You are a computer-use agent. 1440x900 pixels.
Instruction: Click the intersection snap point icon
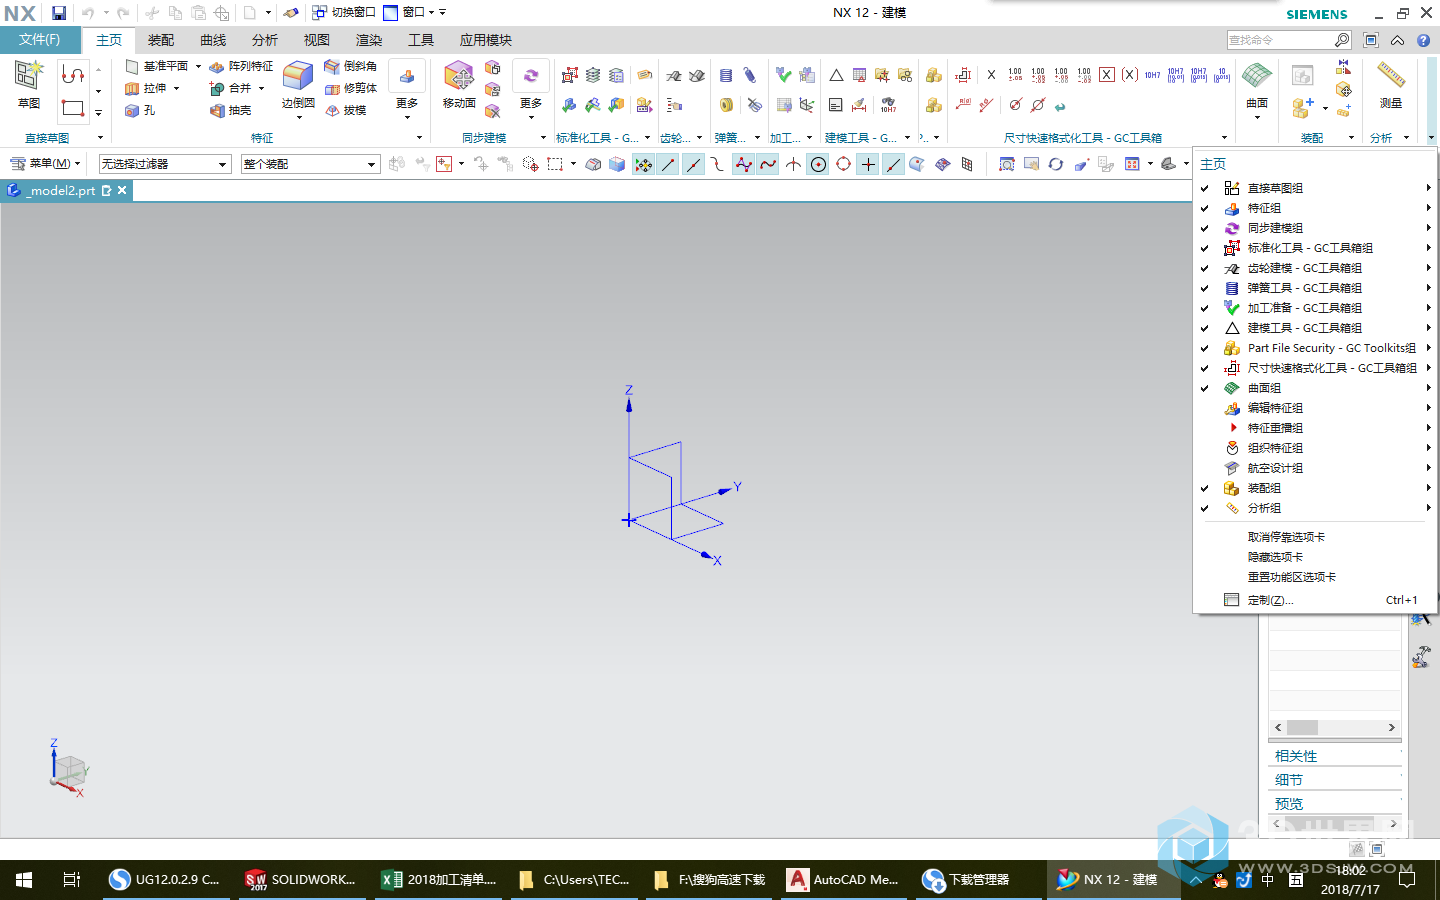pos(793,164)
